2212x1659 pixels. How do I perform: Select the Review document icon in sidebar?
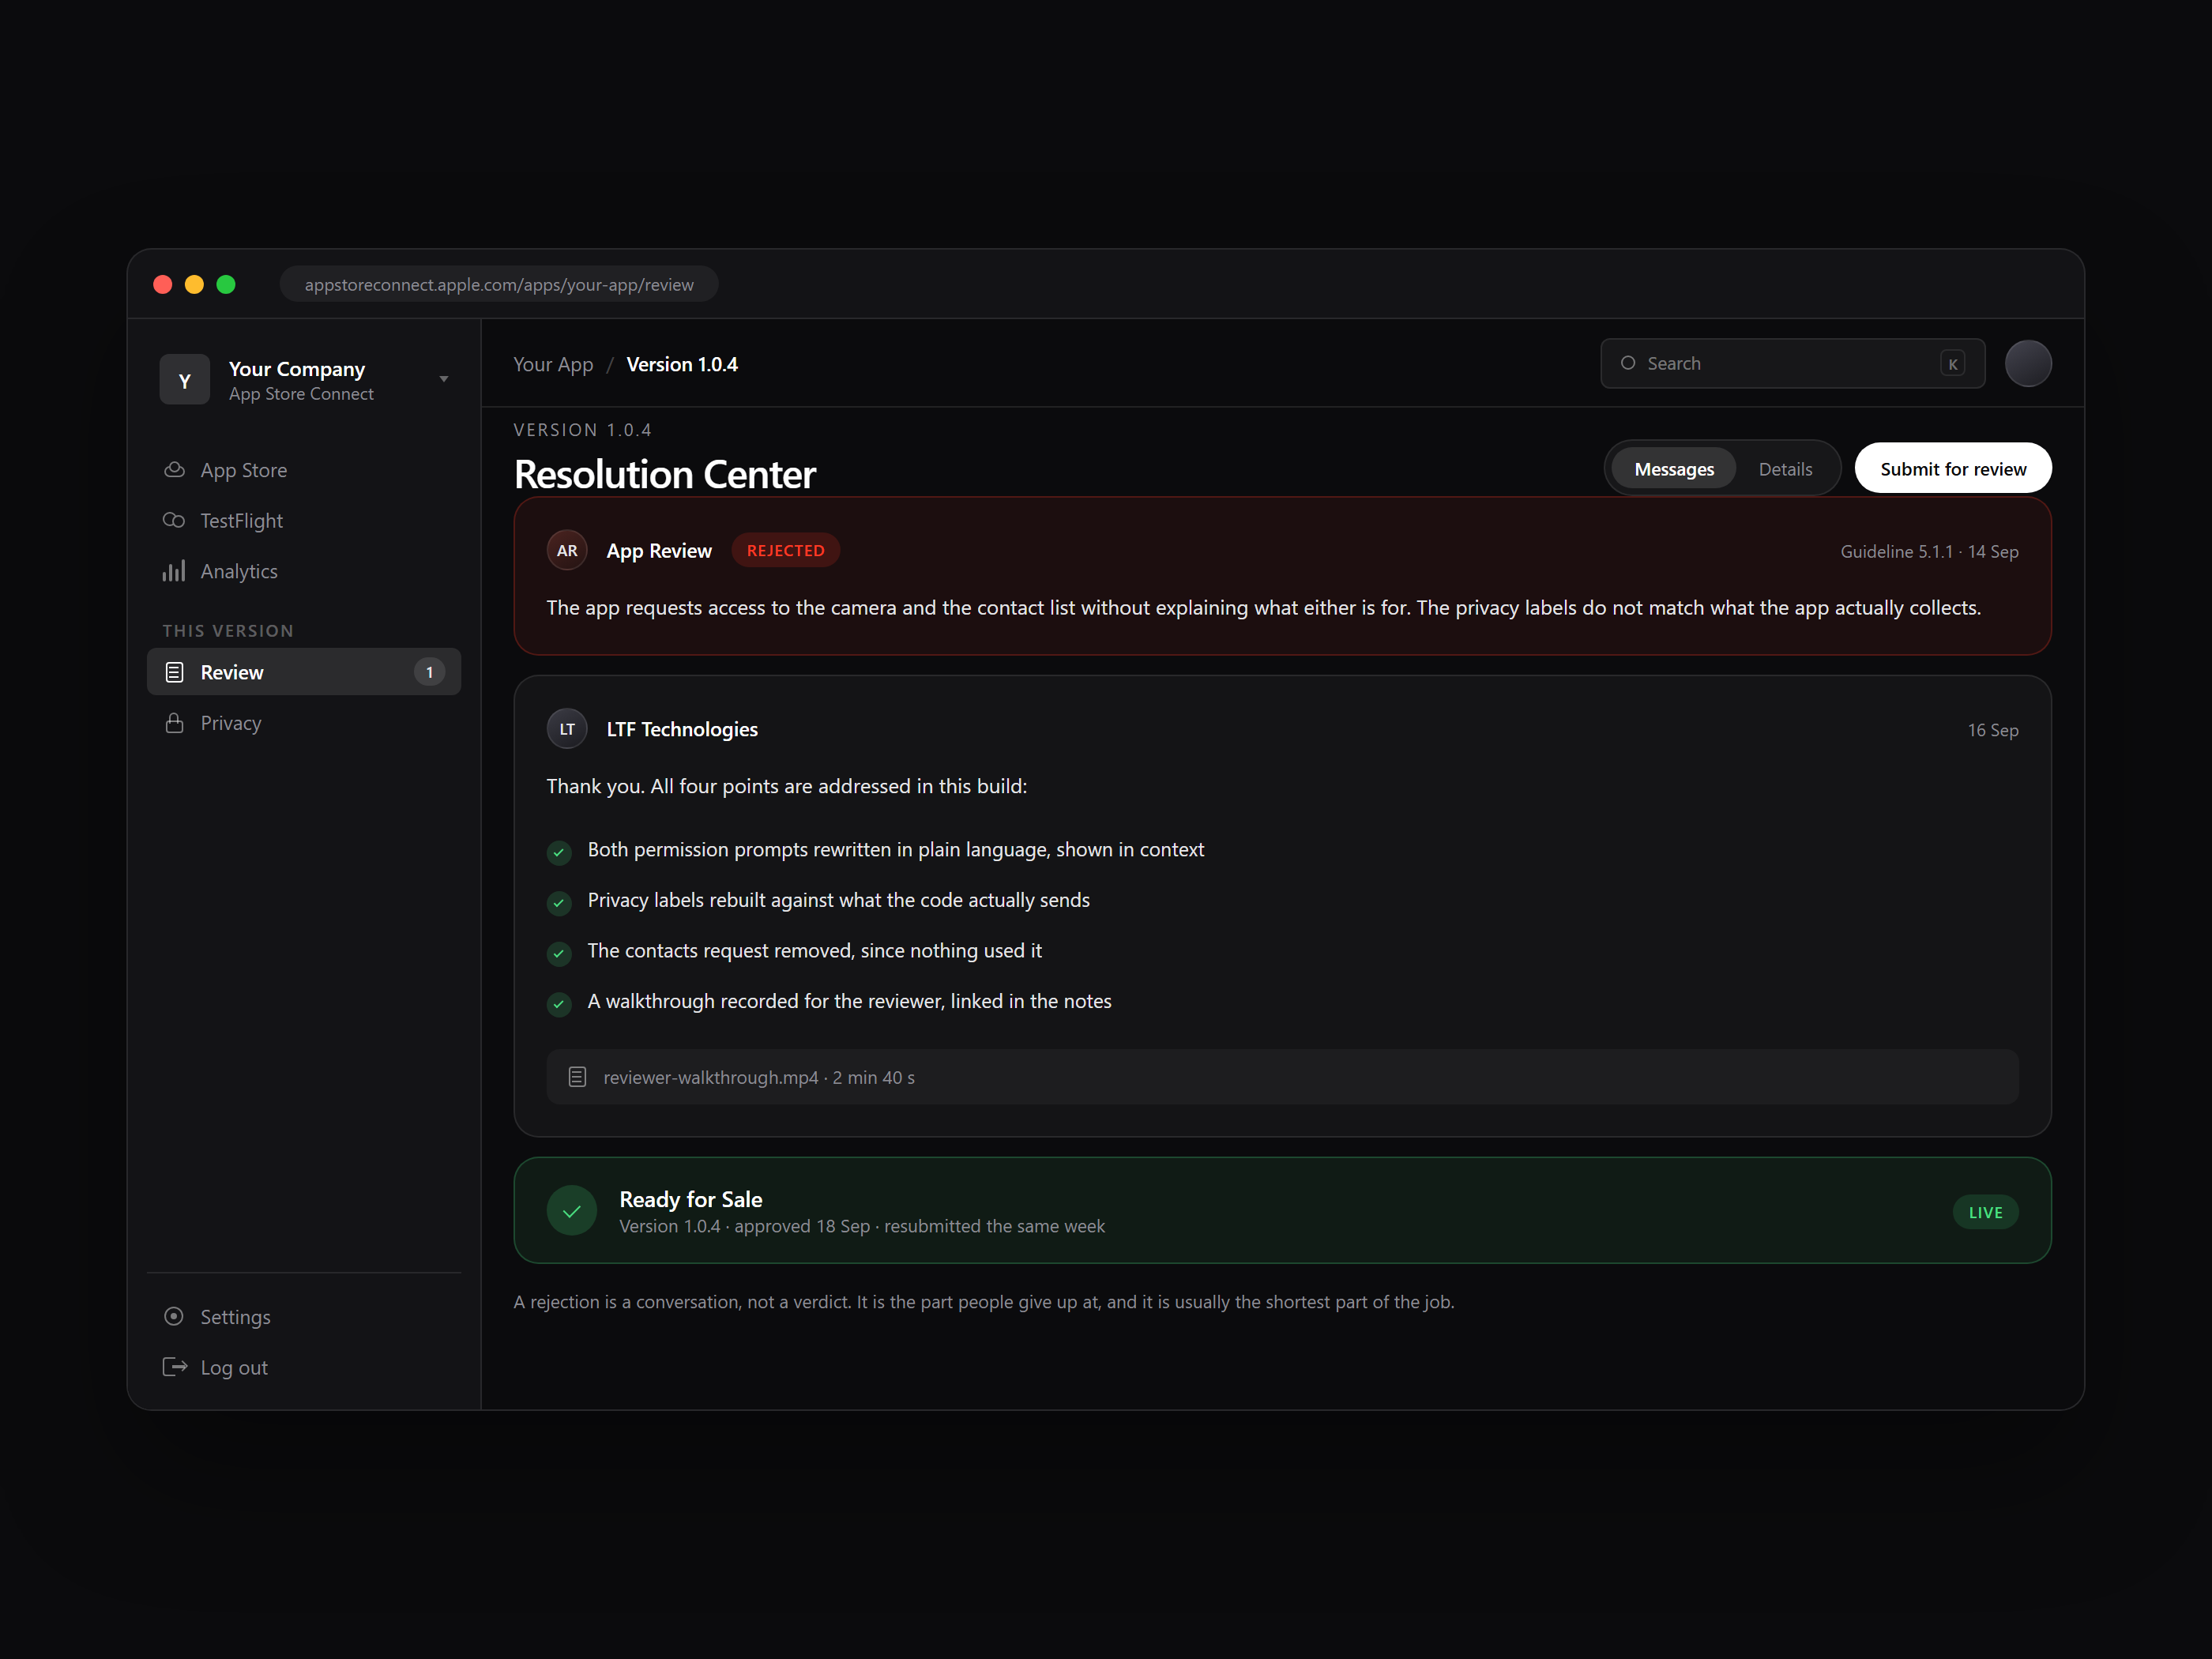174,672
